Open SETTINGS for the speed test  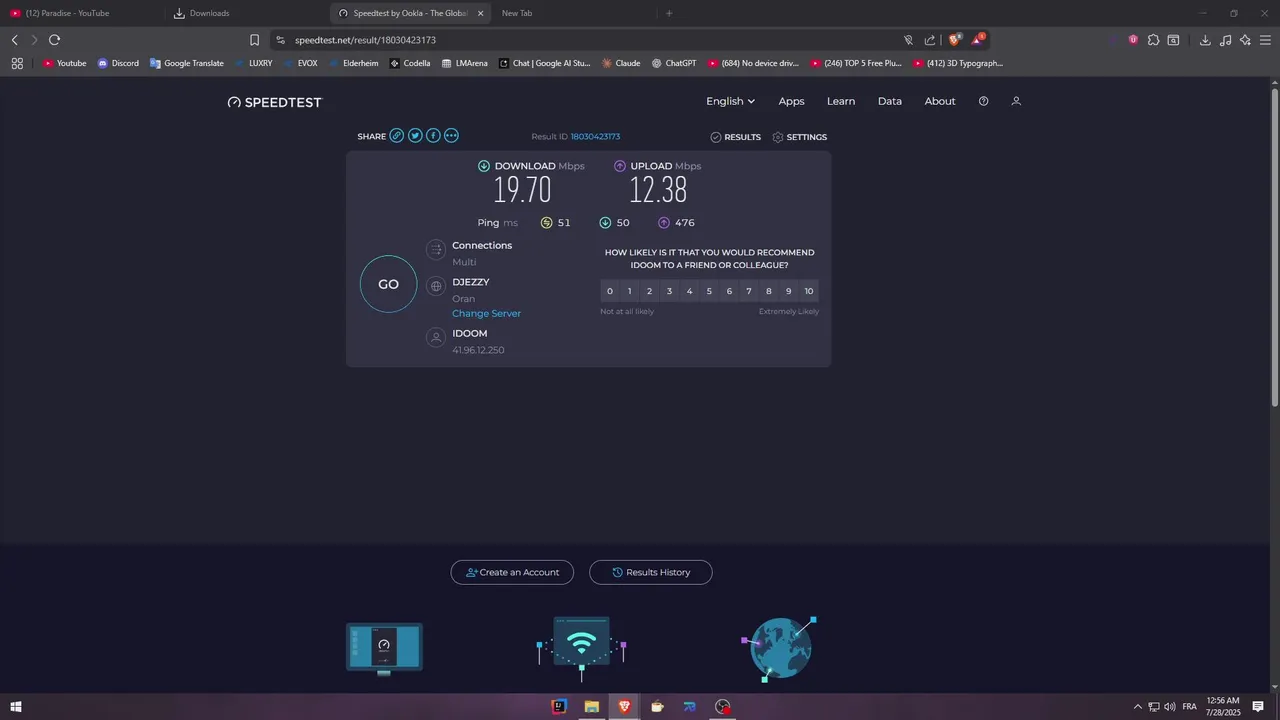[x=799, y=137]
